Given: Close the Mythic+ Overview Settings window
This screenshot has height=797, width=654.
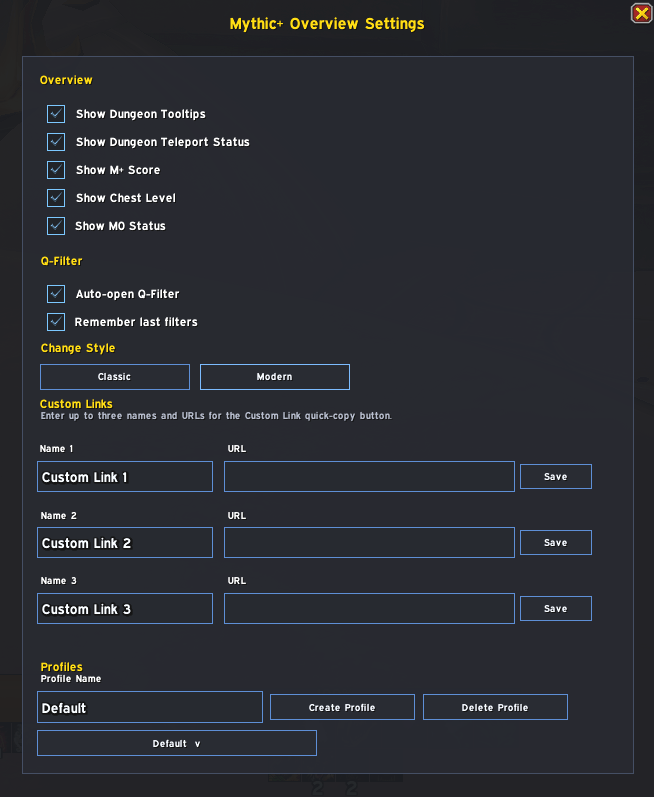Looking at the screenshot, I should pyautogui.click(x=641, y=14).
